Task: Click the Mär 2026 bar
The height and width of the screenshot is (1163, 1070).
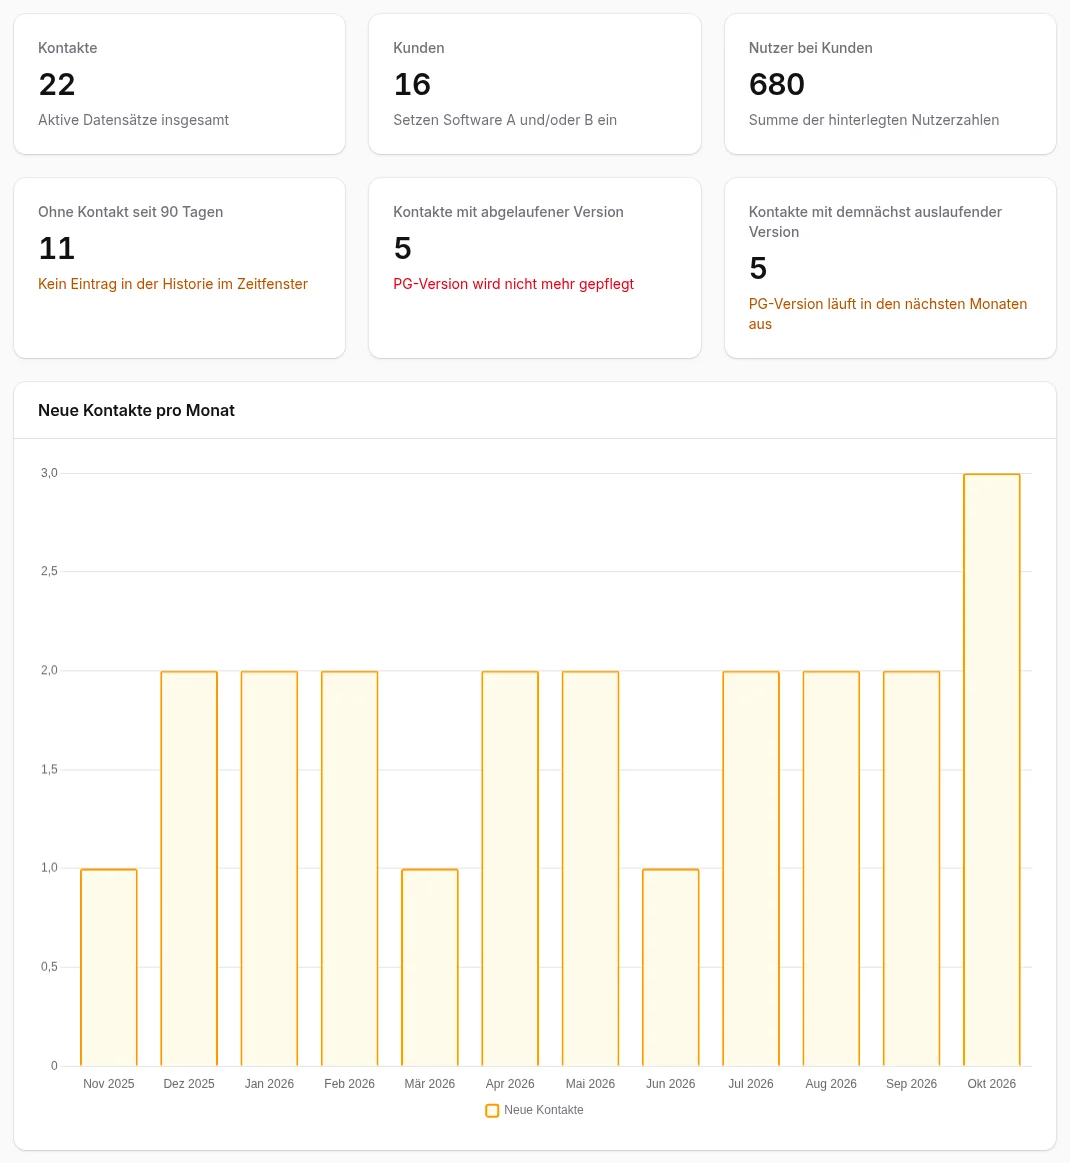Action: pos(430,967)
